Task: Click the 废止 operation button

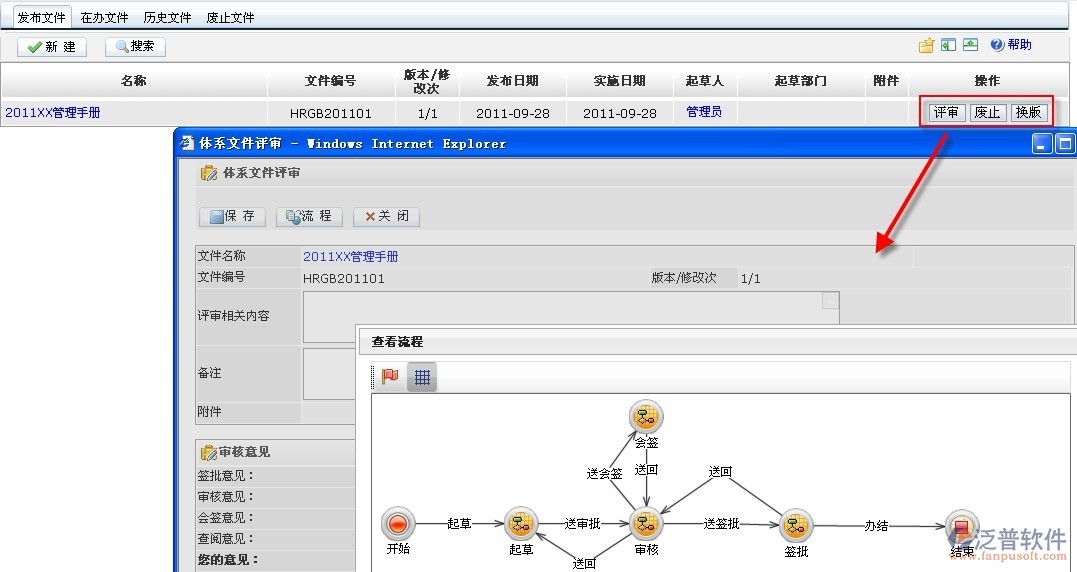Action: pos(988,113)
